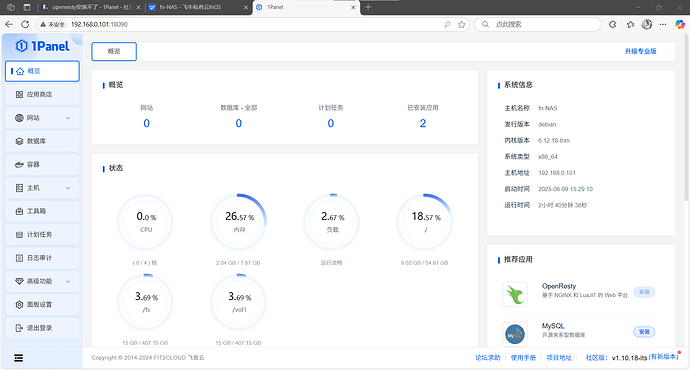Click the 负载 gauge 2.67%

pyautogui.click(x=332, y=222)
